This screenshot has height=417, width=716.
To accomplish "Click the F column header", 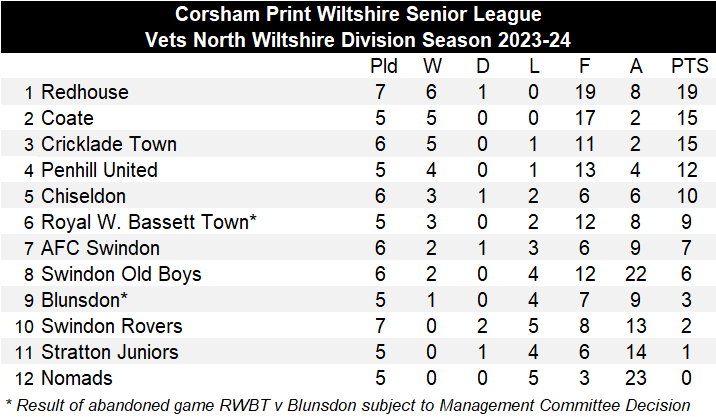I will tap(583, 68).
